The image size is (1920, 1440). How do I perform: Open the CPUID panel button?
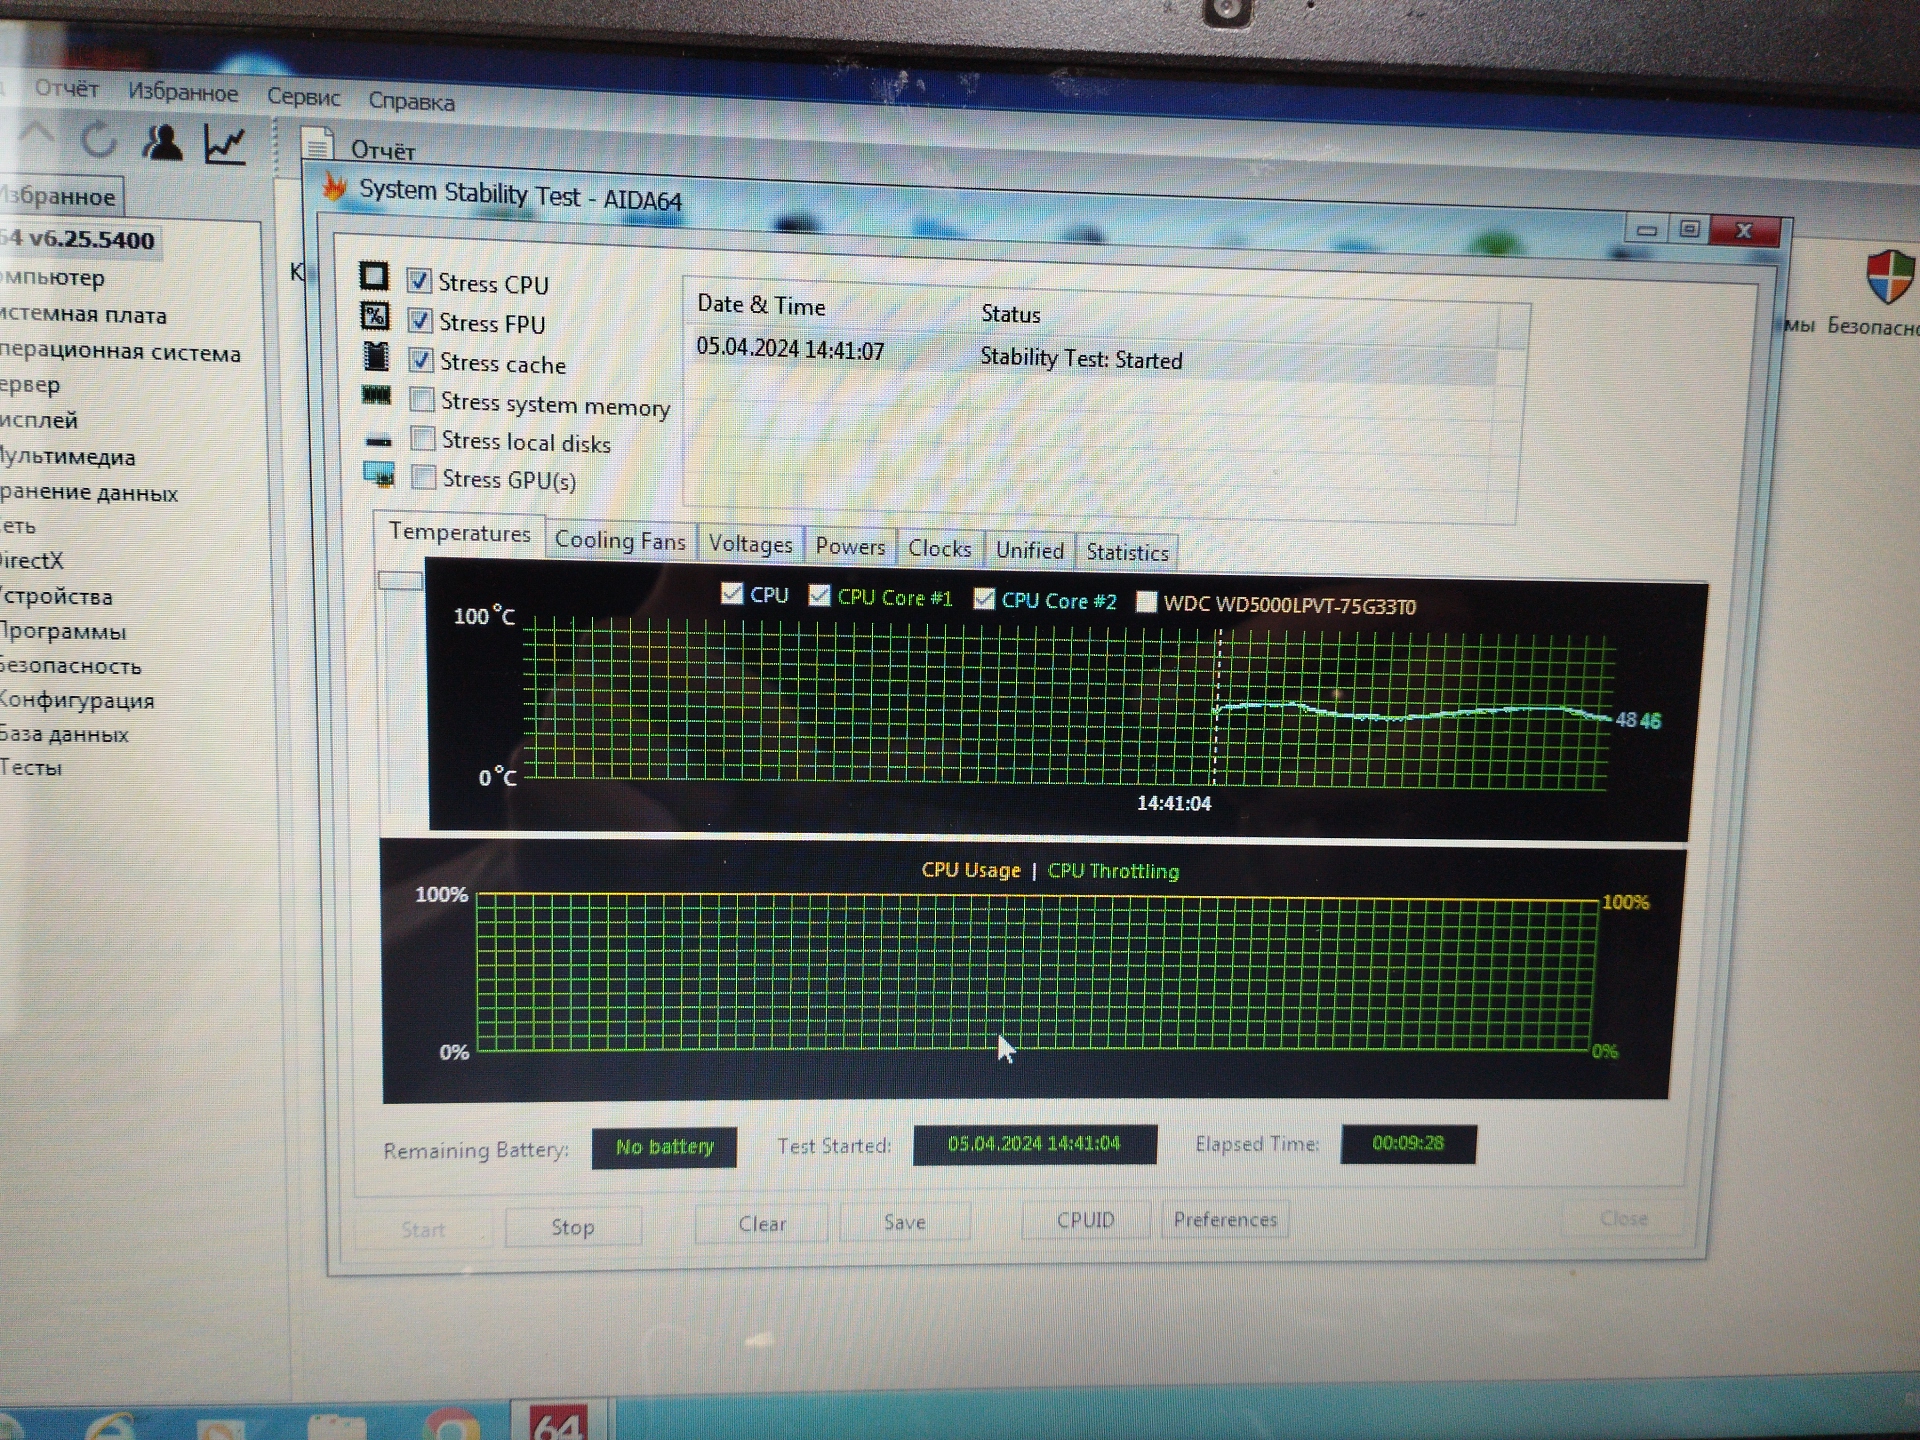click(x=1085, y=1220)
